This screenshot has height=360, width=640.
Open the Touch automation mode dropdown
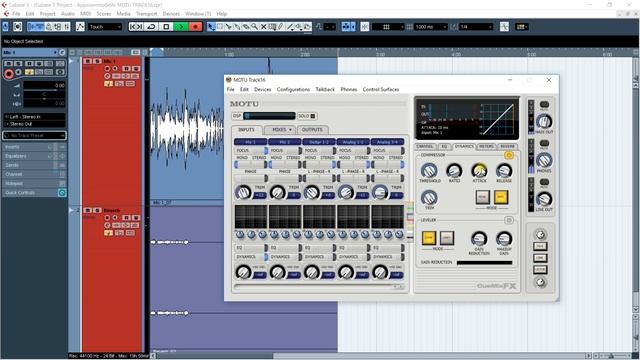[x=105, y=27]
